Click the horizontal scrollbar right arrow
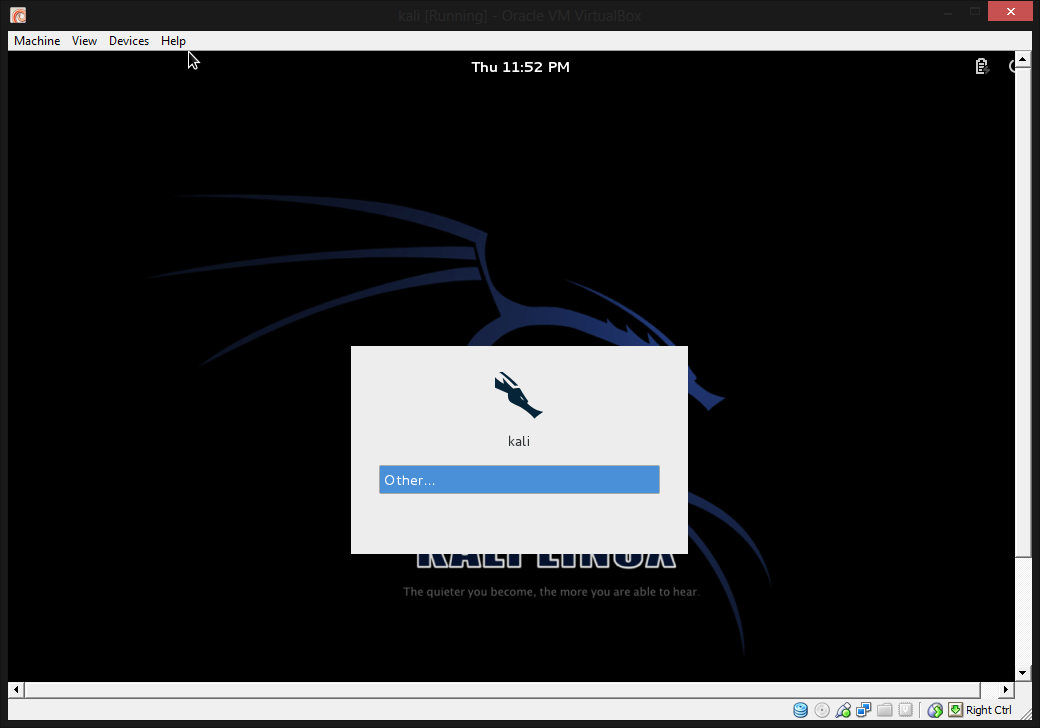The height and width of the screenshot is (728, 1040). [x=1006, y=690]
